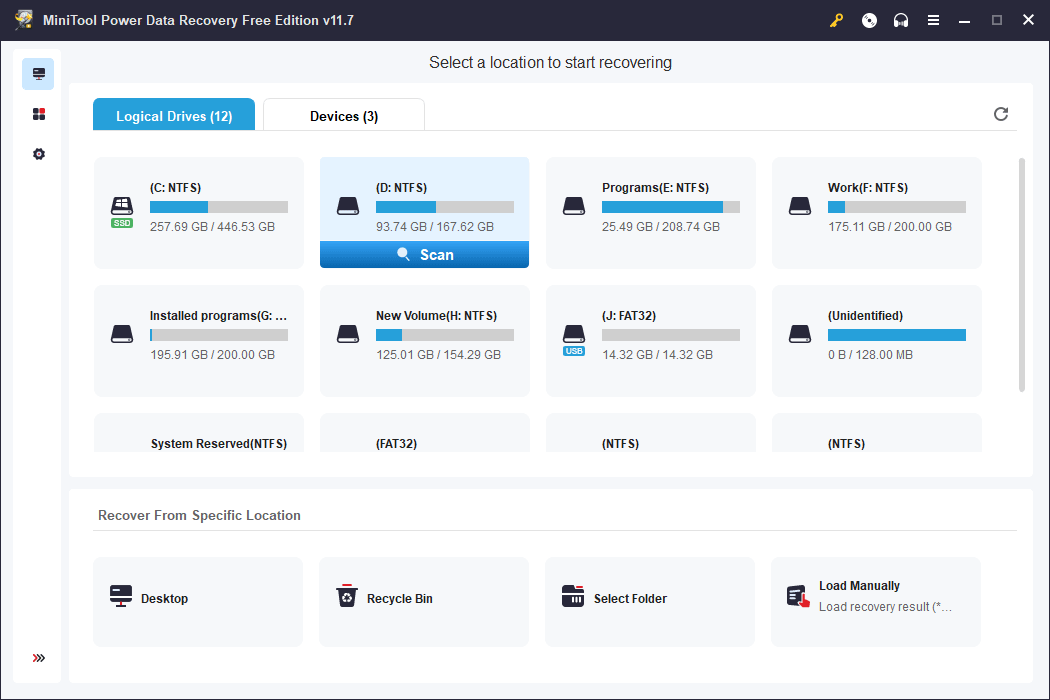The image size is (1050, 700).
Task: Select the This PC sidebar icon
Action: pyautogui.click(x=39, y=74)
